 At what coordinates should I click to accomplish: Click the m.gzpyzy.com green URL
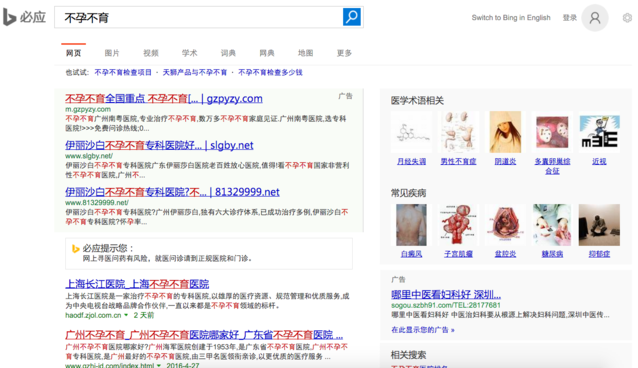[88, 109]
